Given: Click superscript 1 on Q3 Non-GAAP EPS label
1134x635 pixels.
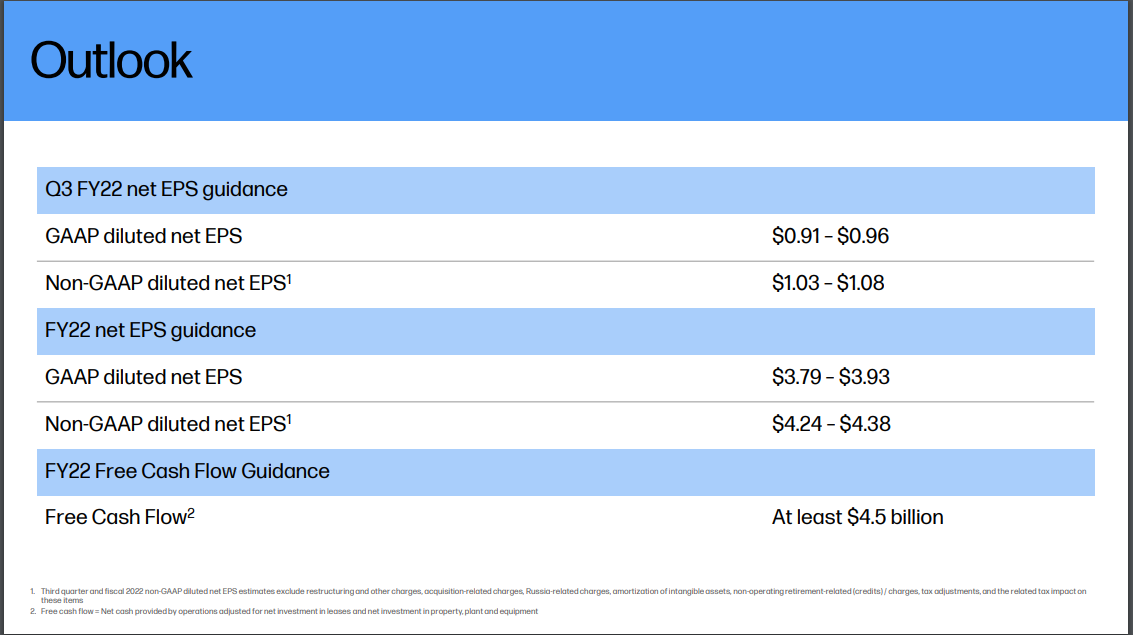Looking at the screenshot, I should point(289,279).
